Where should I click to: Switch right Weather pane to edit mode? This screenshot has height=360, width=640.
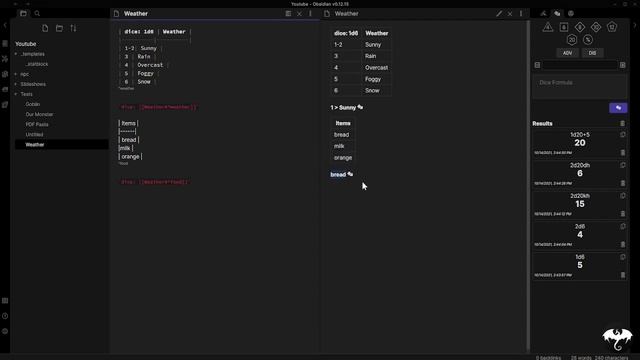(499, 13)
